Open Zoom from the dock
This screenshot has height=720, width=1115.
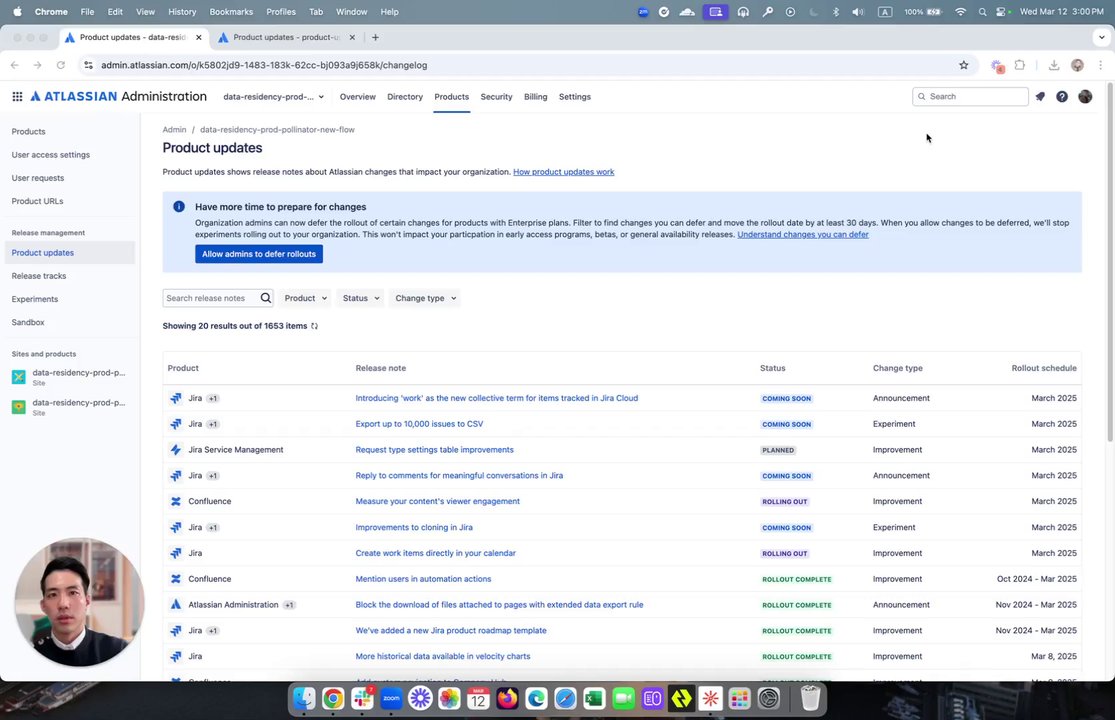[391, 699]
